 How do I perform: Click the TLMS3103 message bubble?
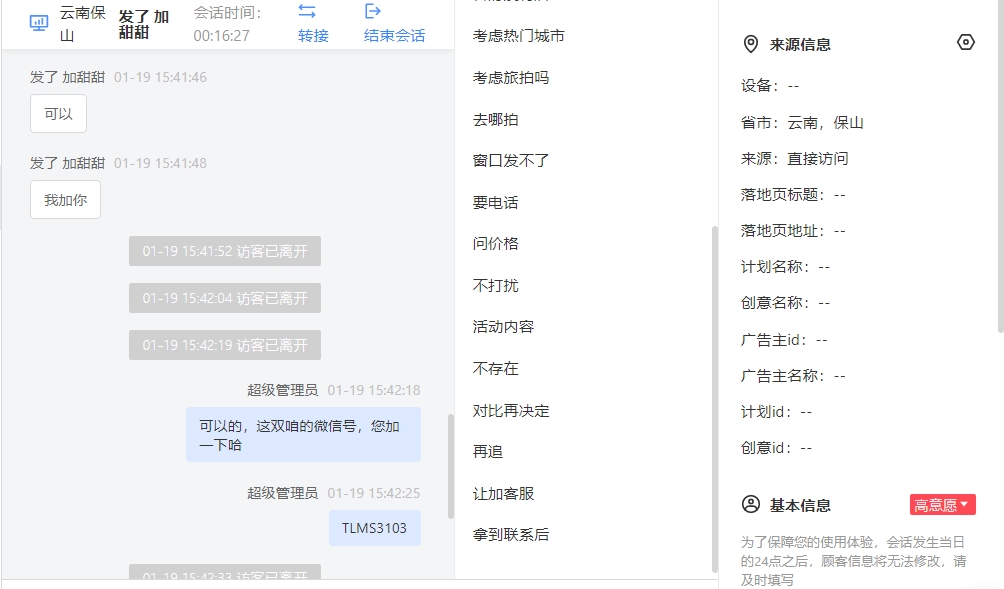pyautogui.click(x=375, y=528)
